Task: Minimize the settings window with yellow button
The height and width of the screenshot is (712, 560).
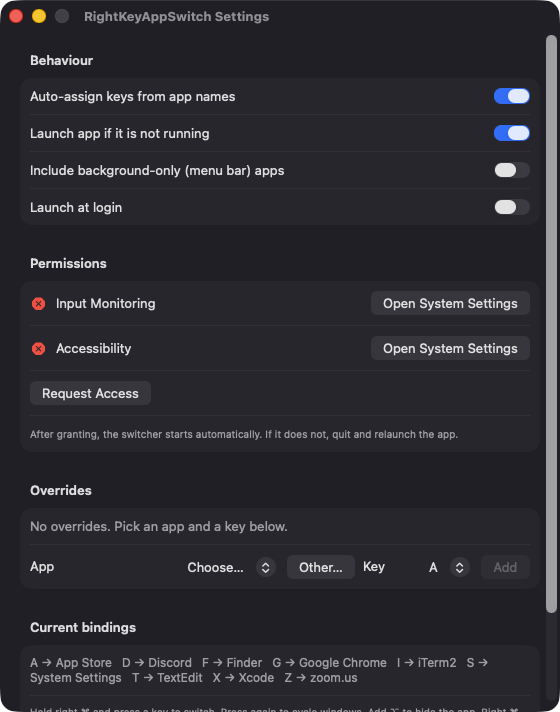Action: (39, 16)
